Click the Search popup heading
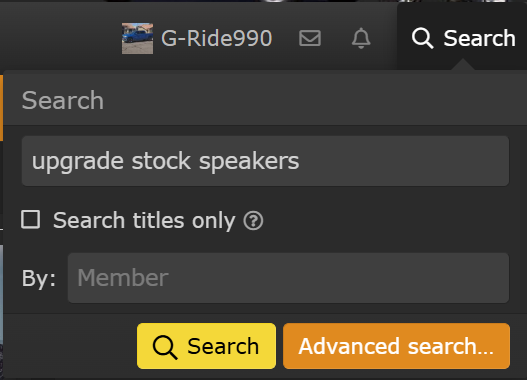The height and width of the screenshot is (380, 527). tap(63, 100)
